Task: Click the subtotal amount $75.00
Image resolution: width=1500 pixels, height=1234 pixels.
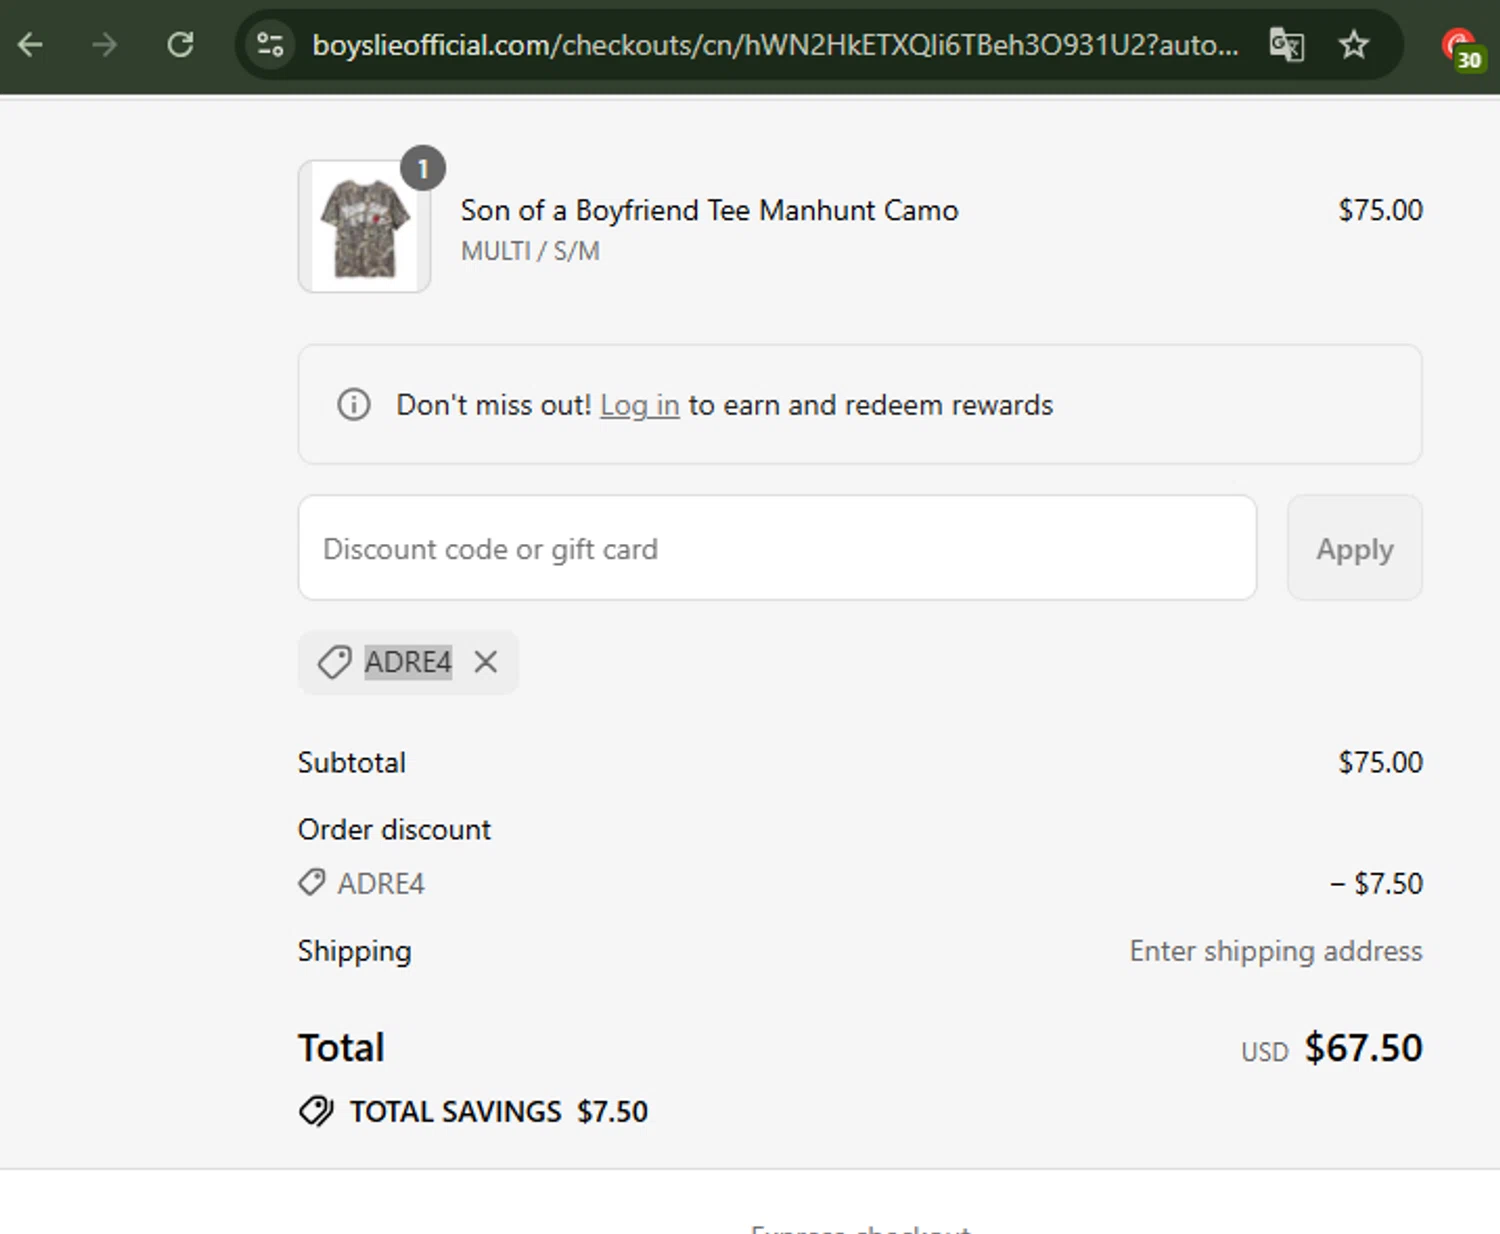Action: pyautogui.click(x=1380, y=762)
